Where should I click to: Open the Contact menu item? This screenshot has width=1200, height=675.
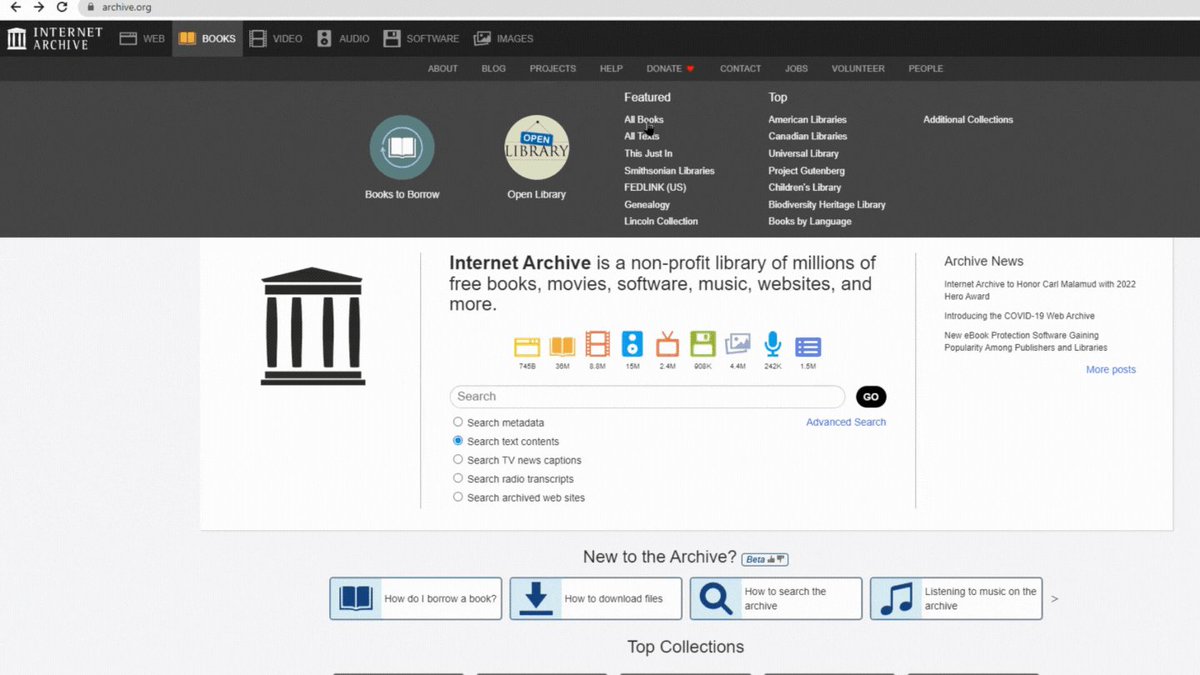click(740, 69)
